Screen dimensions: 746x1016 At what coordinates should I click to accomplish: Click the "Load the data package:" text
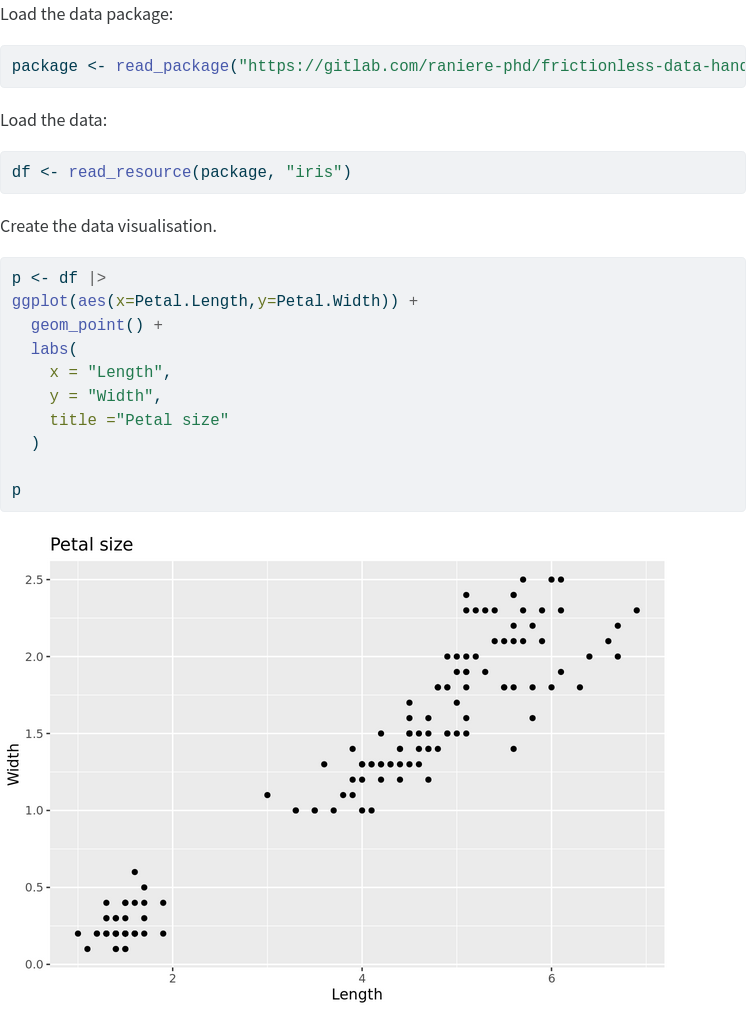click(x=87, y=14)
